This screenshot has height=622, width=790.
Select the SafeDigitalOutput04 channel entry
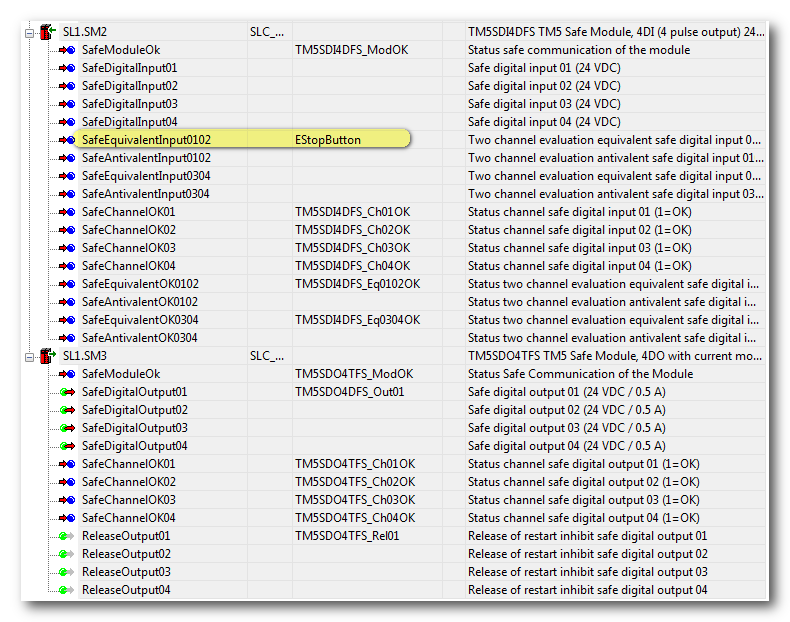(134, 446)
